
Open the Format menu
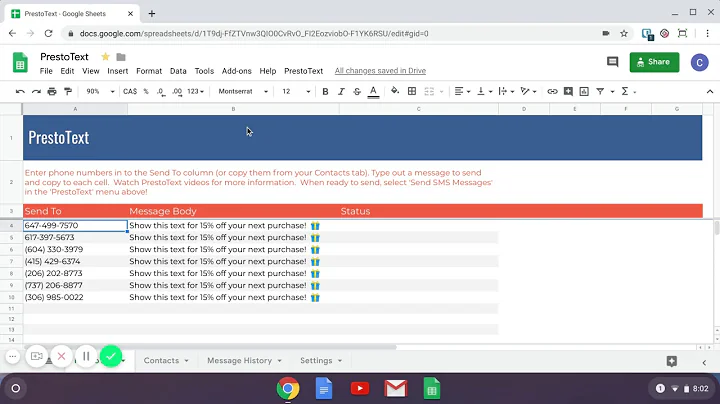pos(149,71)
